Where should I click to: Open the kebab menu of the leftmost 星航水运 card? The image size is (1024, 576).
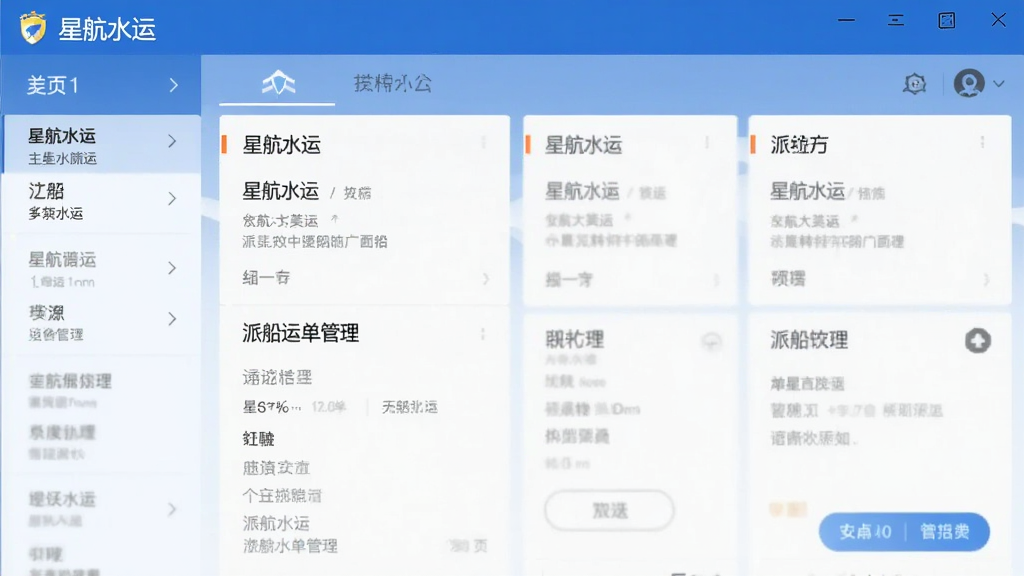484,142
